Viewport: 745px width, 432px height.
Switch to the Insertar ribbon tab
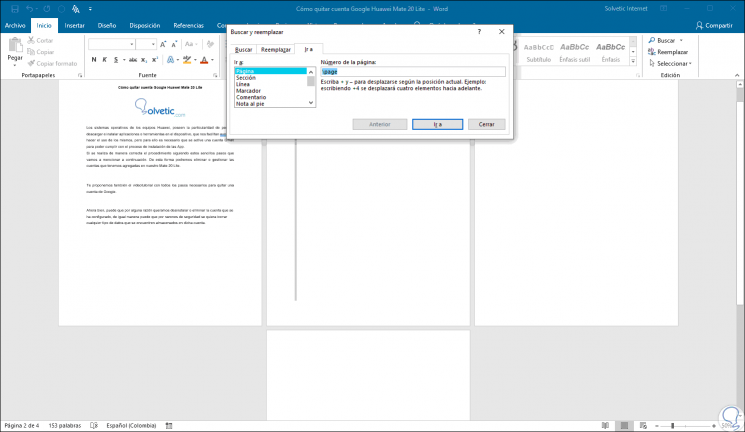[x=75, y=25]
